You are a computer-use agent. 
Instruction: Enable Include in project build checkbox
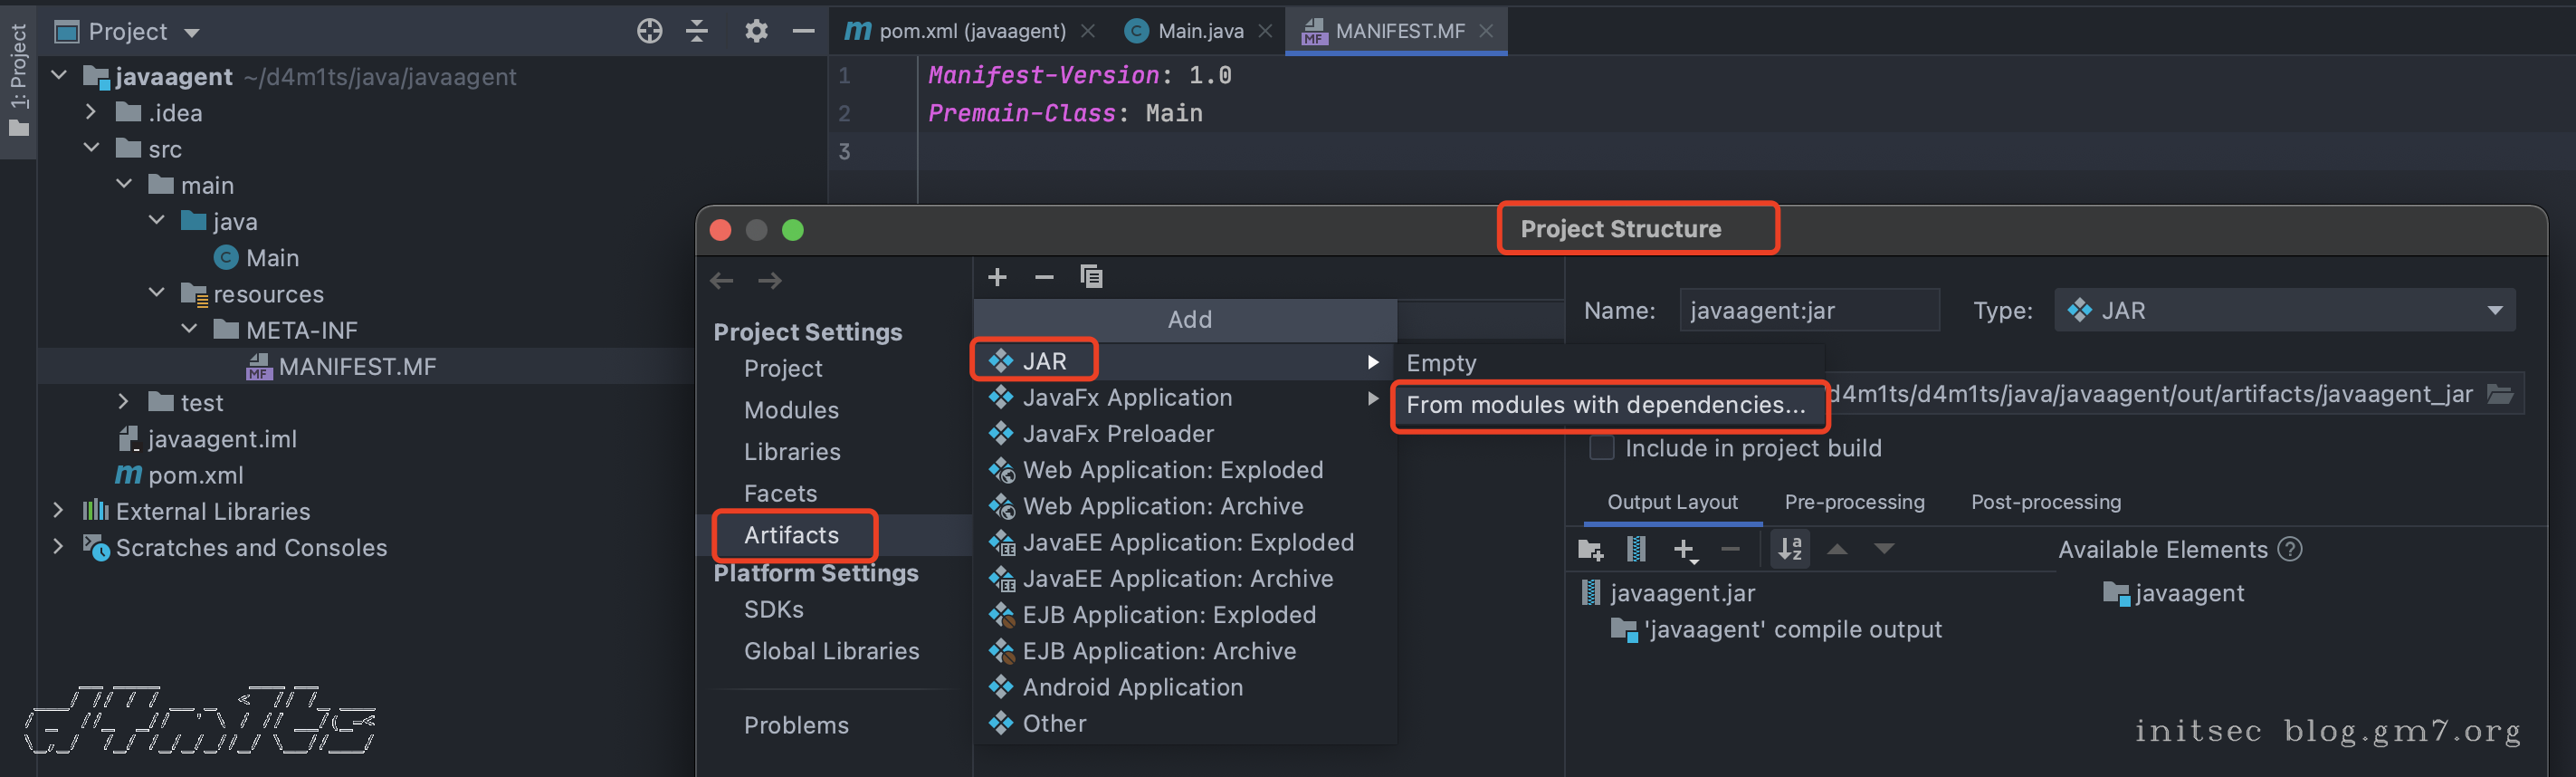1601,448
